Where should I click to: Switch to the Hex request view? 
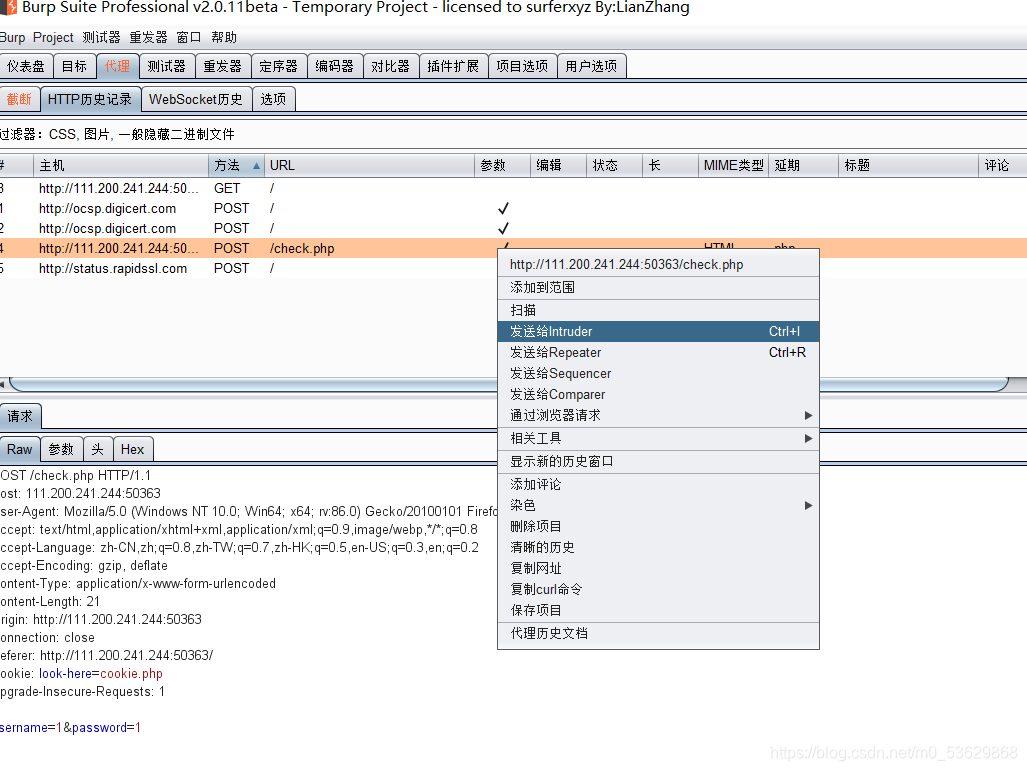click(x=133, y=449)
